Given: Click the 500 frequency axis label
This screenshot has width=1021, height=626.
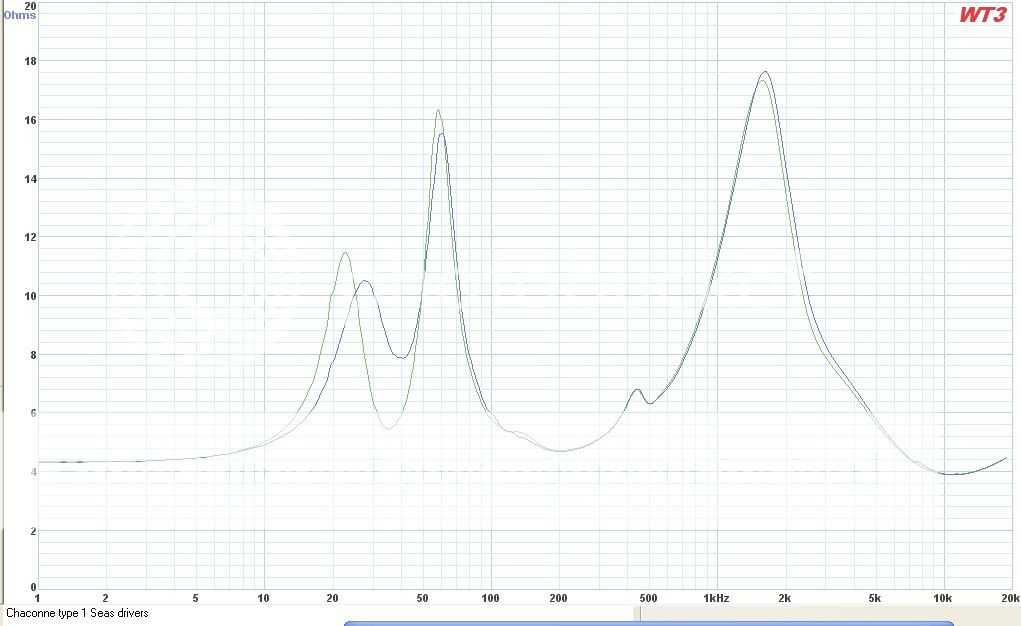Looking at the screenshot, I should tap(648, 598).
